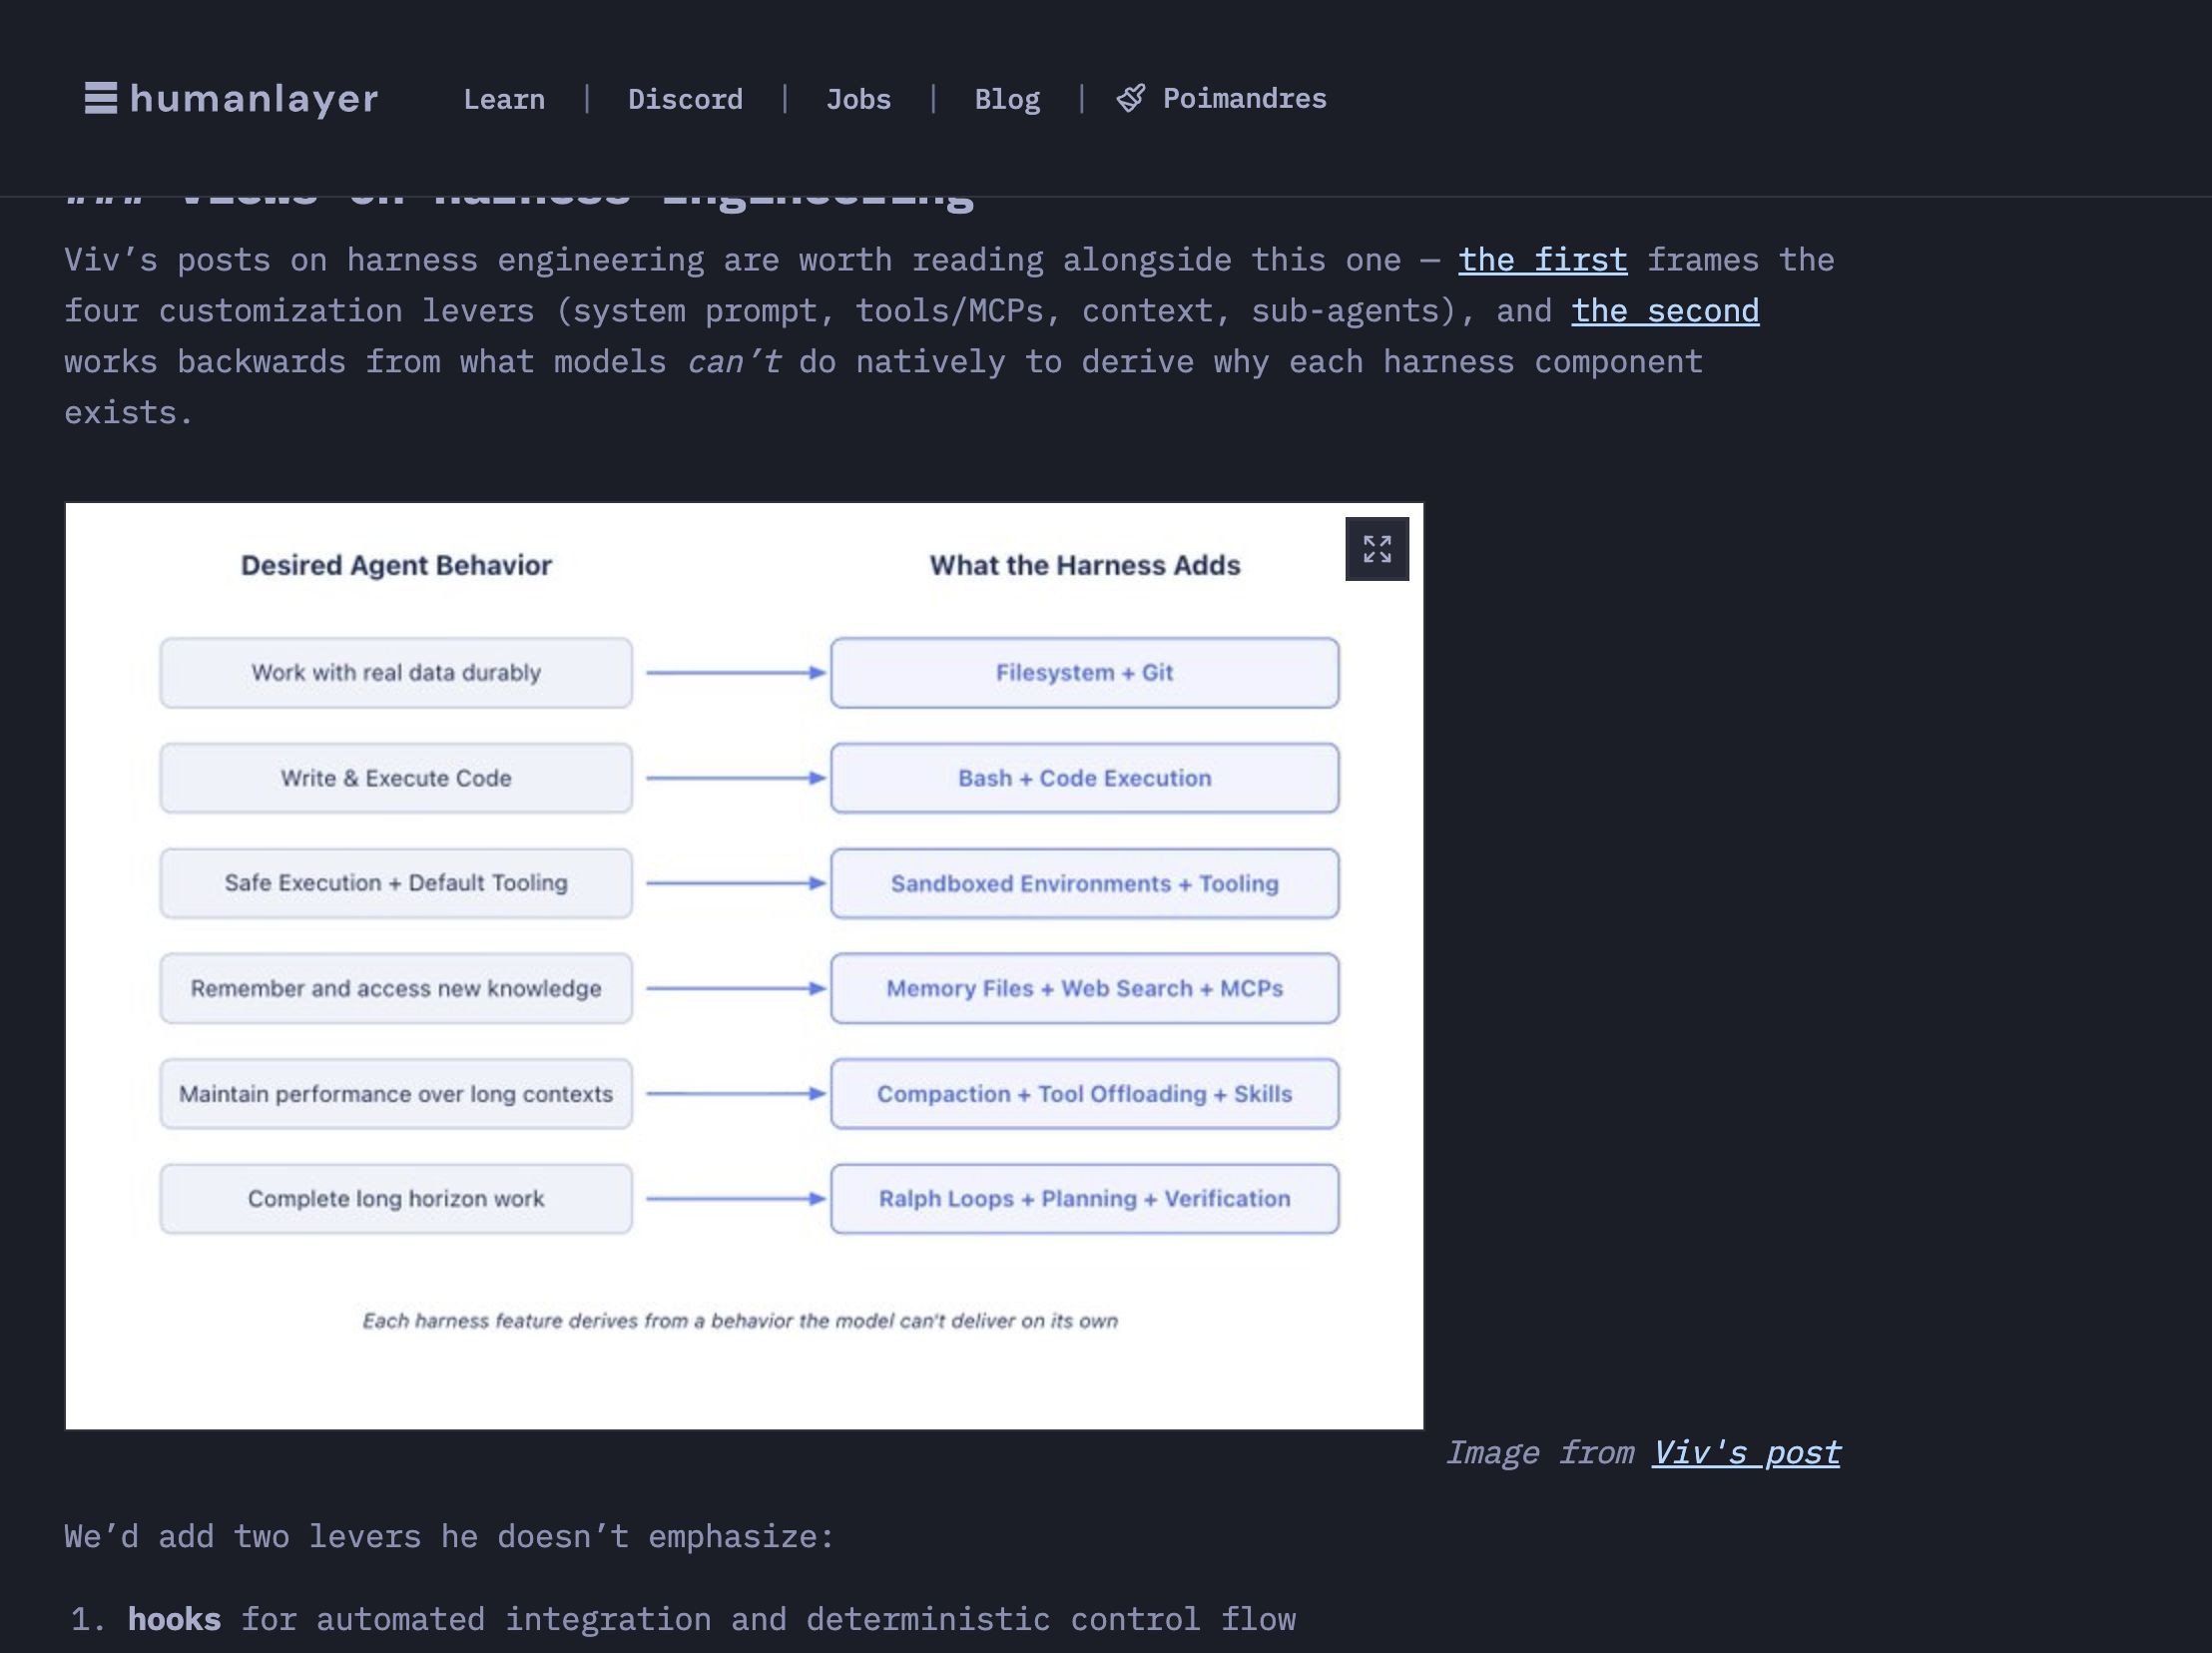The image size is (2212, 1653).
Task: Click the diagram's italic footnote caption
Action: (x=740, y=1321)
